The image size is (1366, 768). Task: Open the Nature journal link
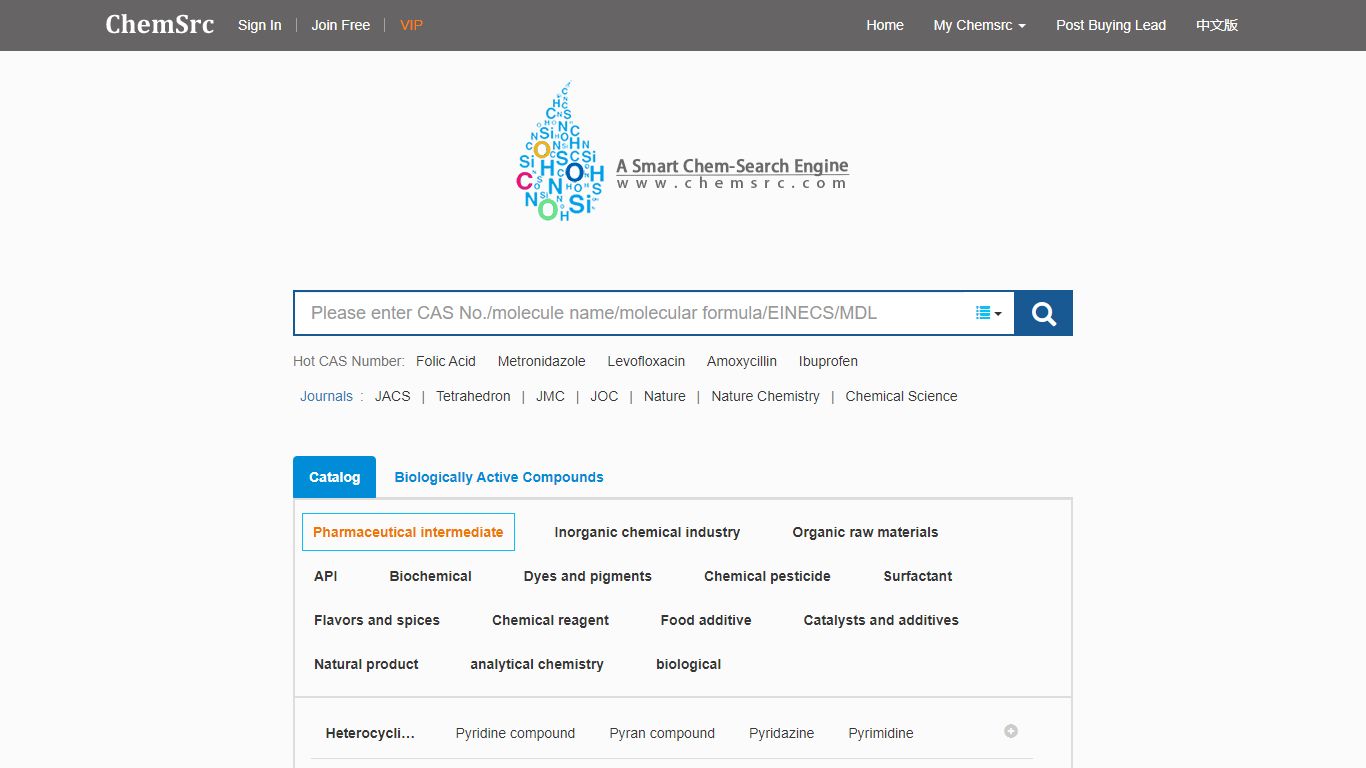tap(665, 396)
